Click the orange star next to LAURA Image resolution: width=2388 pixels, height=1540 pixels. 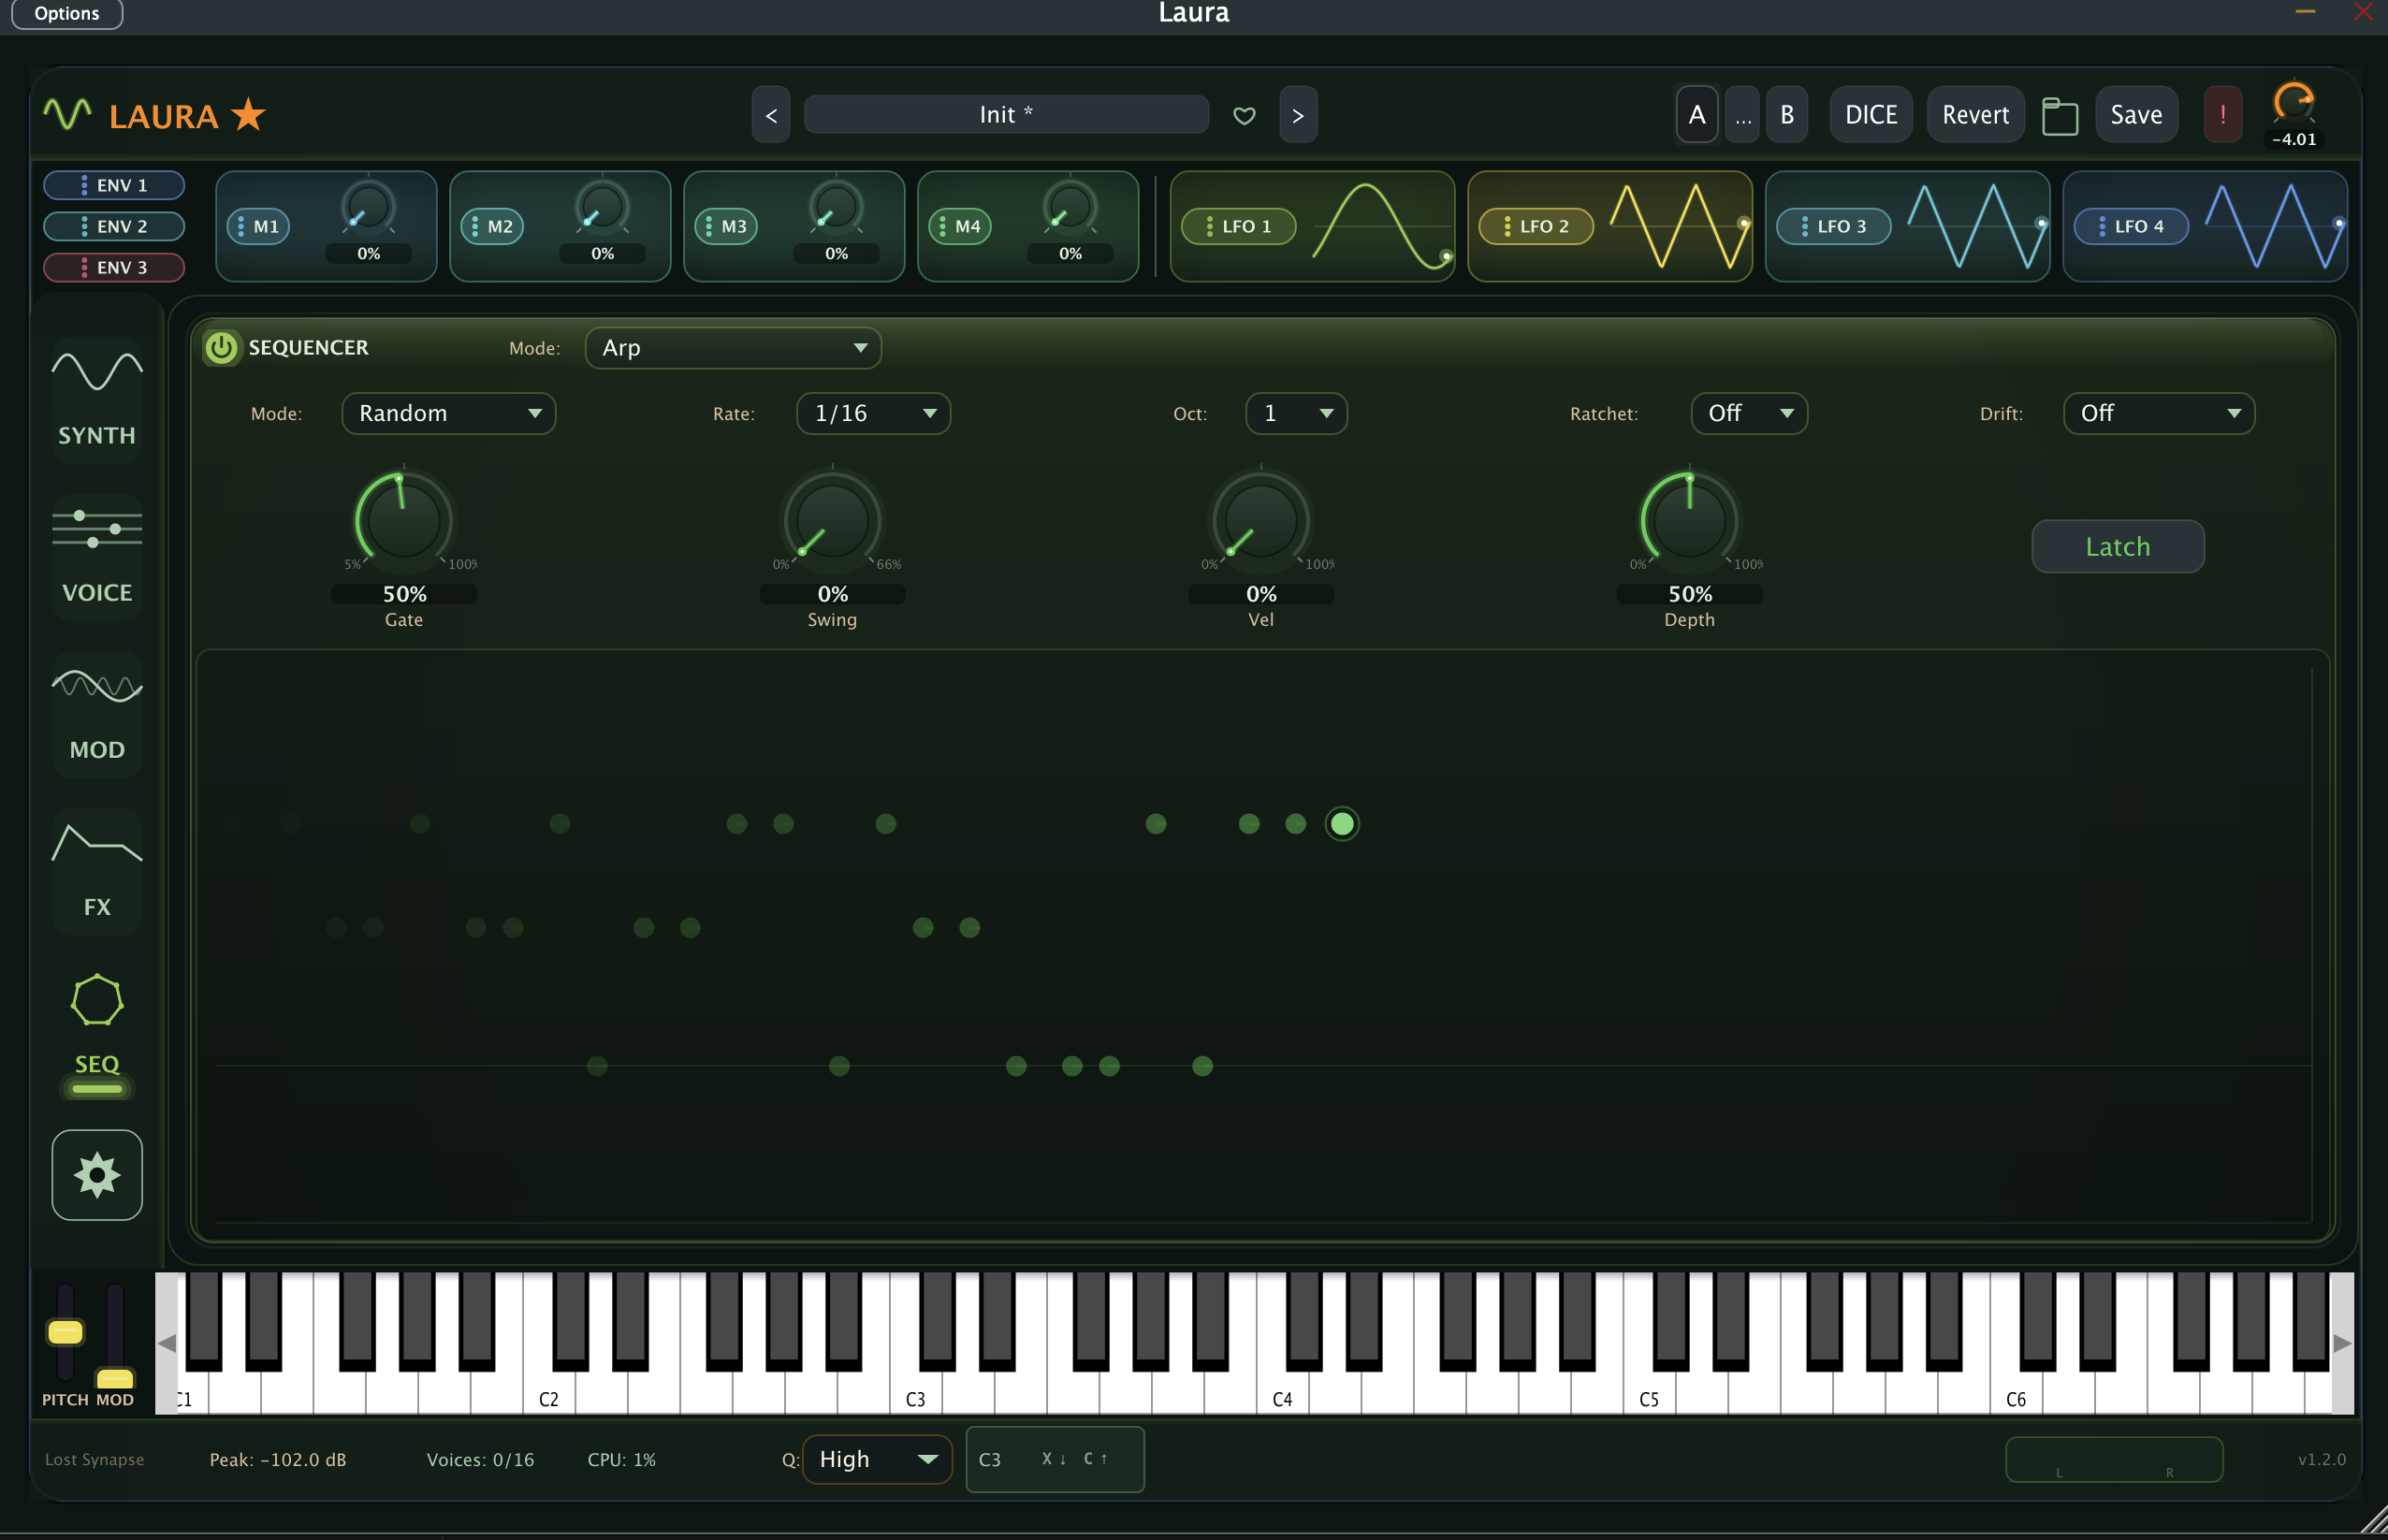tap(248, 115)
